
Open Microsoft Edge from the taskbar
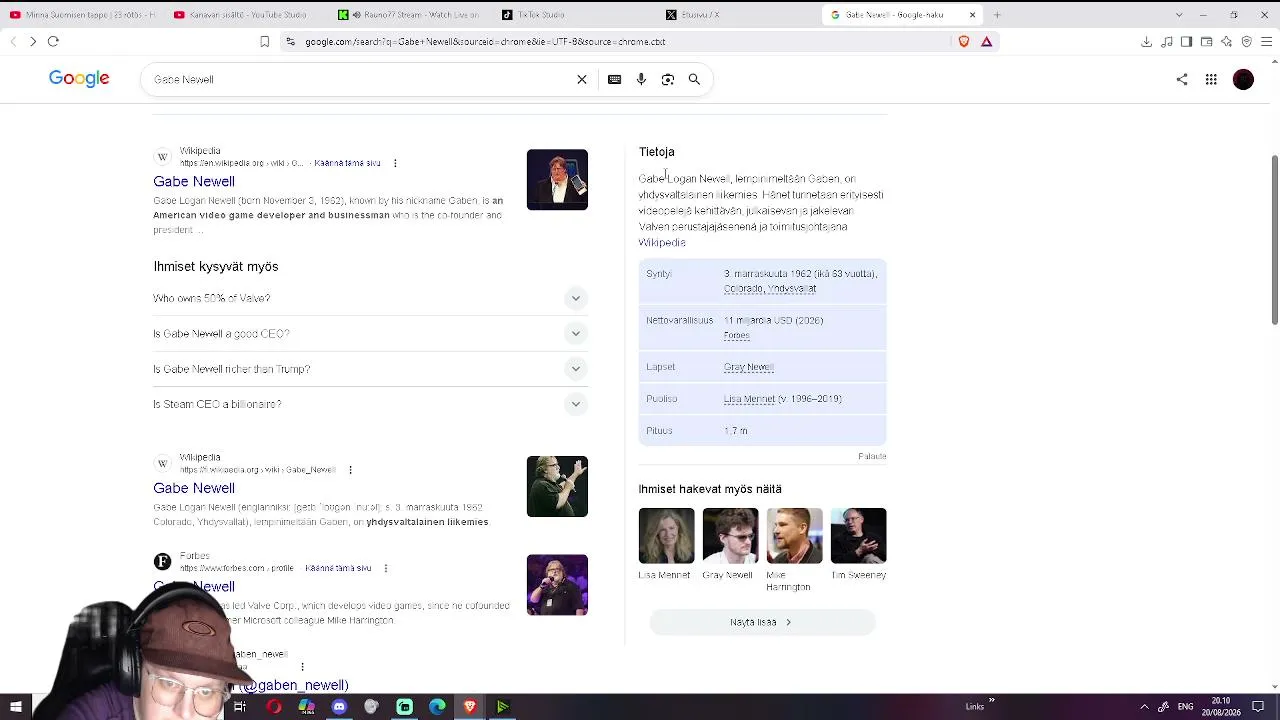pos(437,707)
